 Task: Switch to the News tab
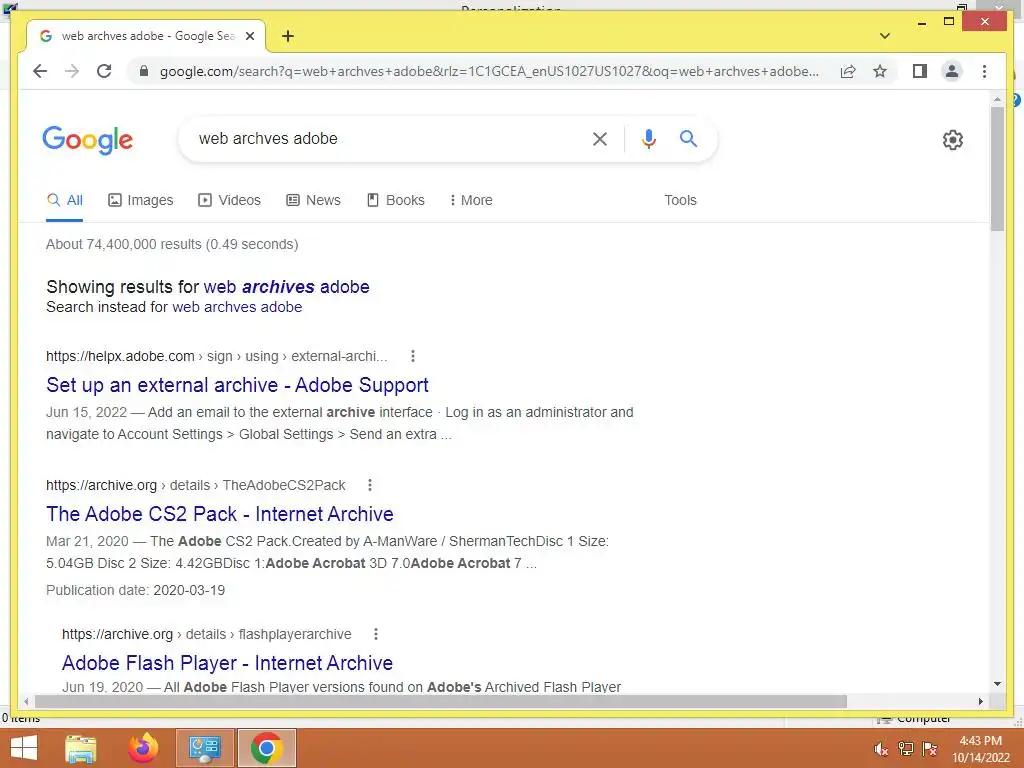point(313,200)
